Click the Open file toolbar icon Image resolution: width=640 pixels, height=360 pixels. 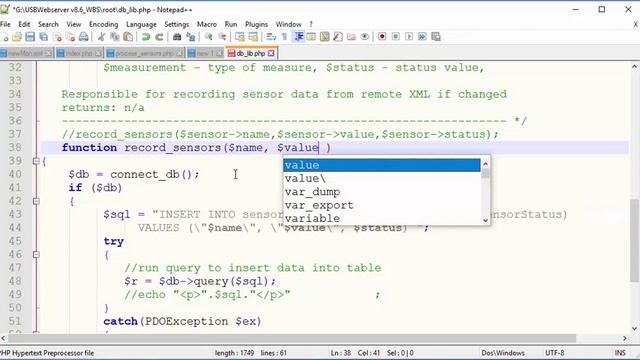tap(17, 37)
